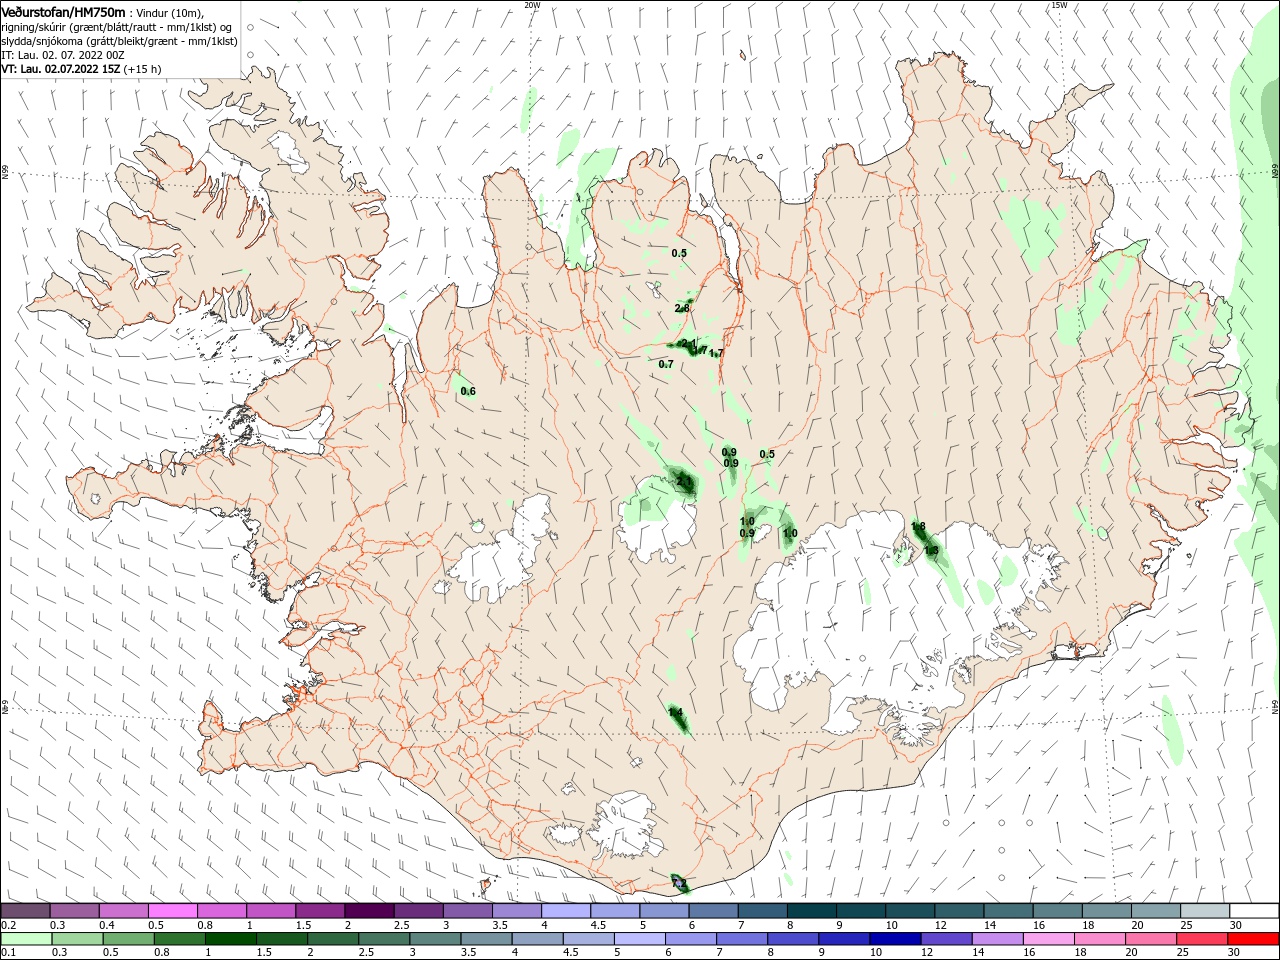Screen dimensions: 1280x960
Task: Pick the dark green rain swatch between 1 and 1.5
Action: (230, 939)
